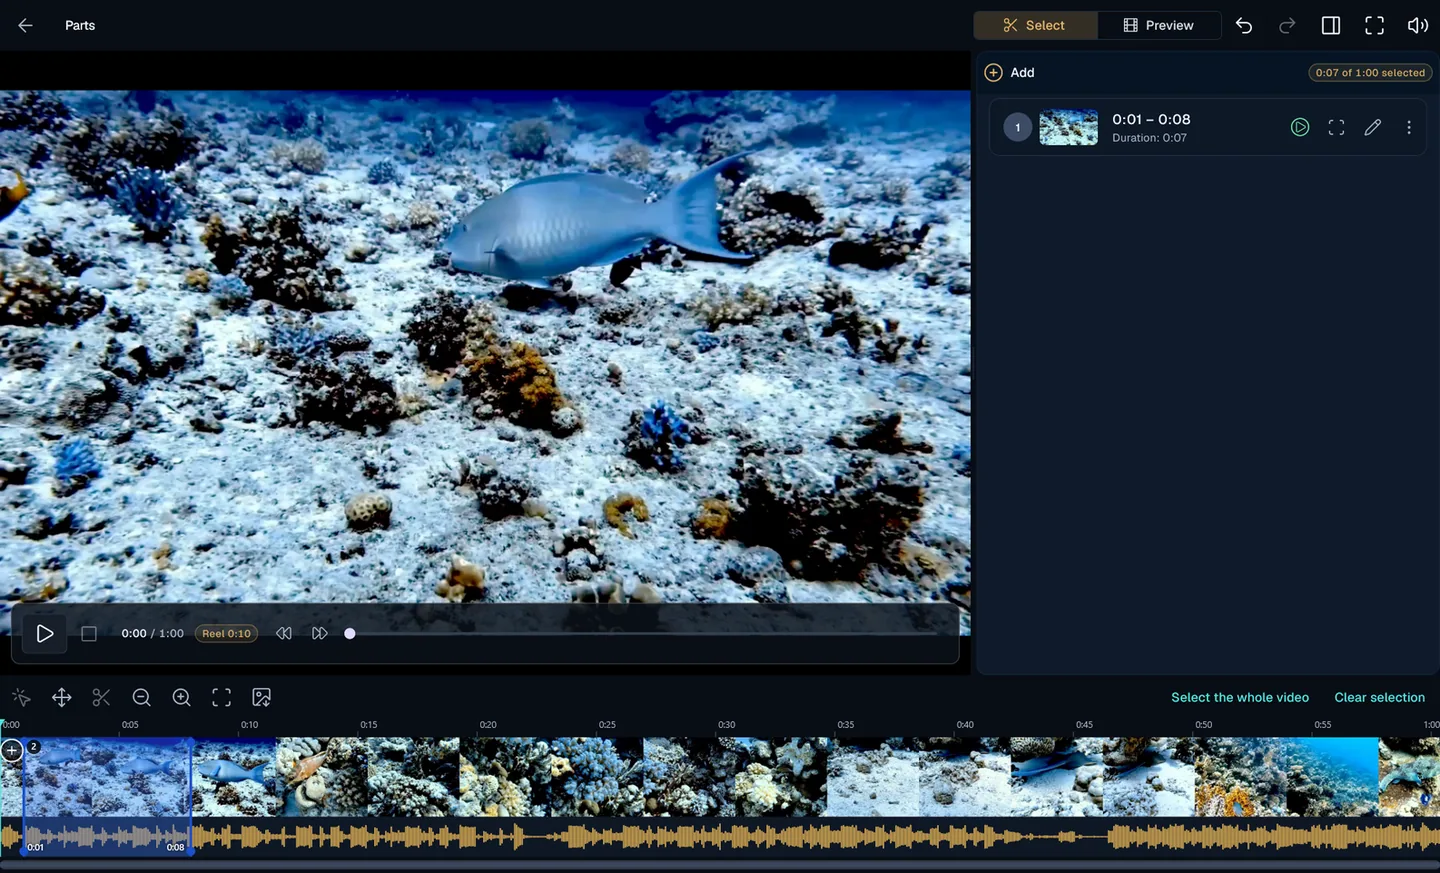Focus the 0:01 – 0:08 part on timeline
This screenshot has height=873, width=1440.
point(1336,127)
